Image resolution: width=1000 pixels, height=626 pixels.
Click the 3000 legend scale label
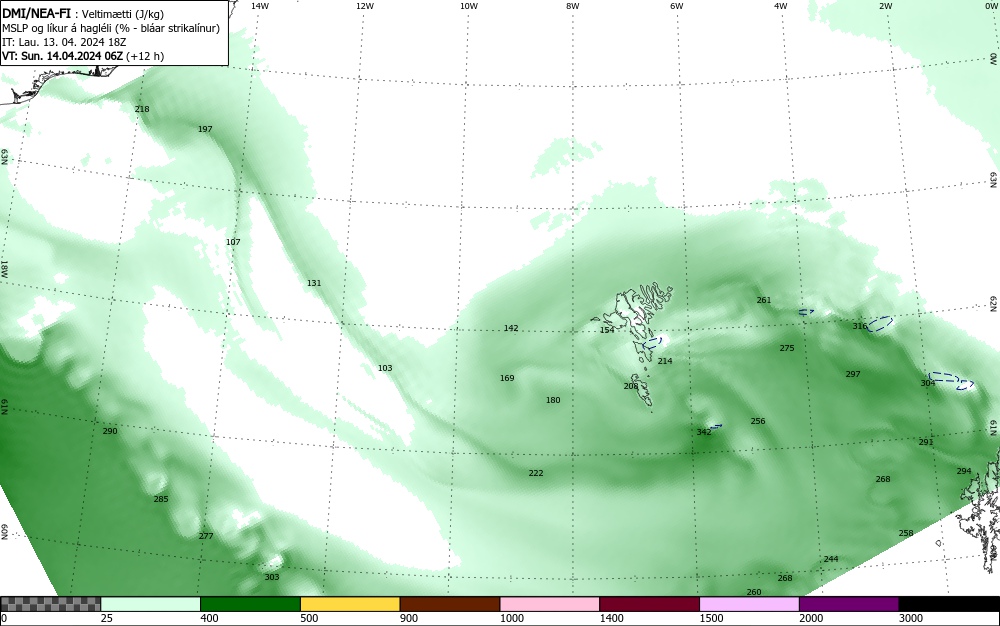[x=911, y=618]
